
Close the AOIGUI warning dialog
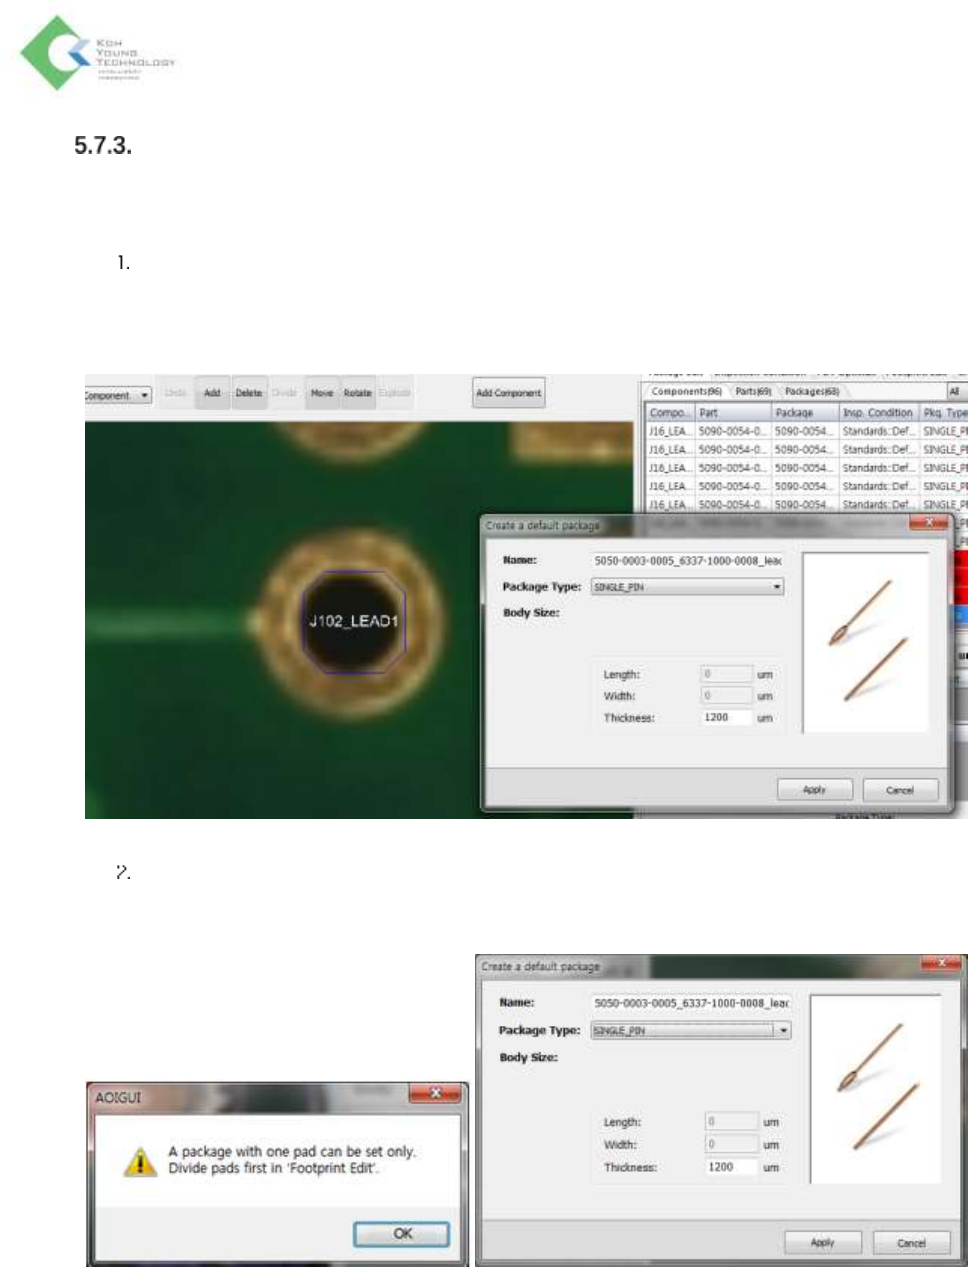tap(437, 1094)
